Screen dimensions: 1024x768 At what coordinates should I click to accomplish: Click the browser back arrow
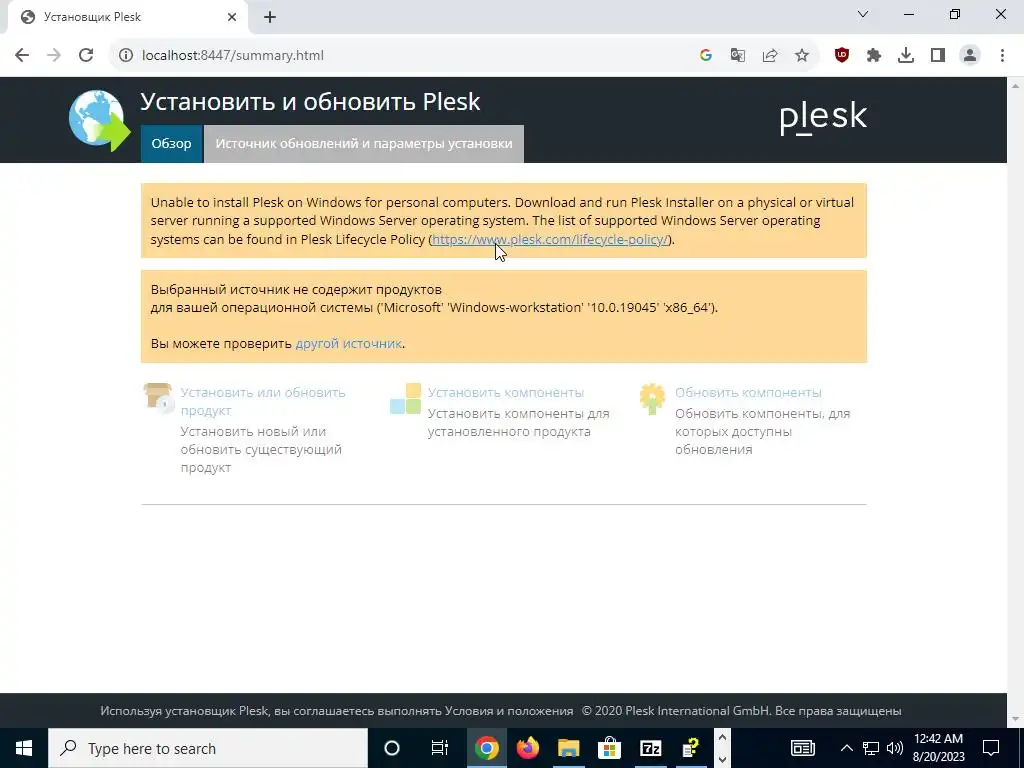coord(22,56)
